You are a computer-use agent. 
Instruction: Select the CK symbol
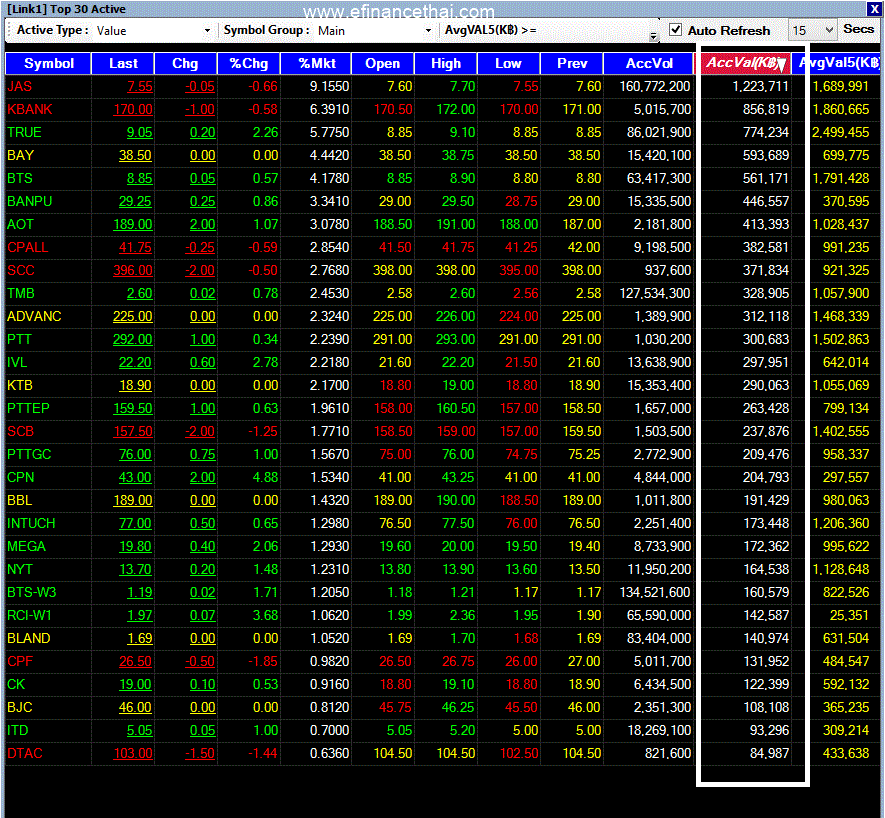[16, 685]
